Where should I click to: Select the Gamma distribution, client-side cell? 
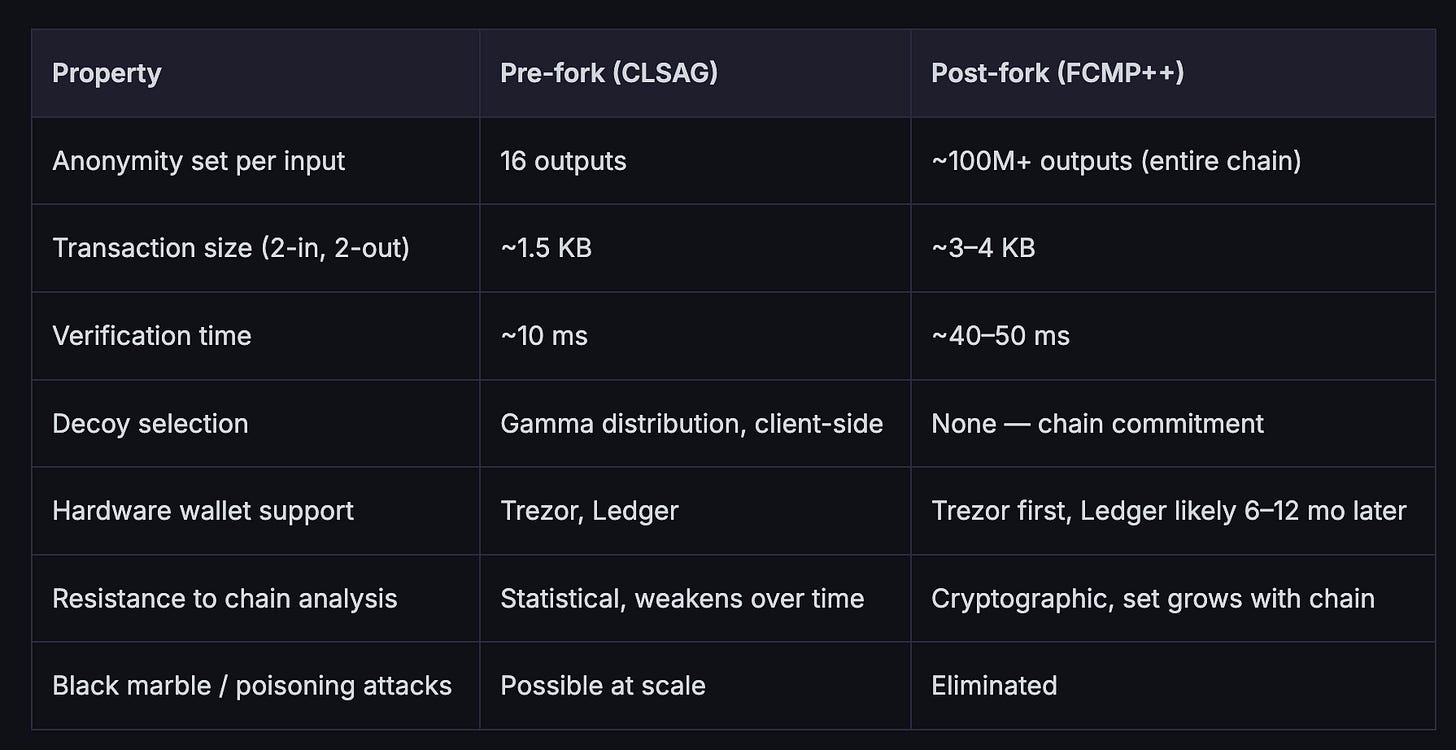click(692, 423)
